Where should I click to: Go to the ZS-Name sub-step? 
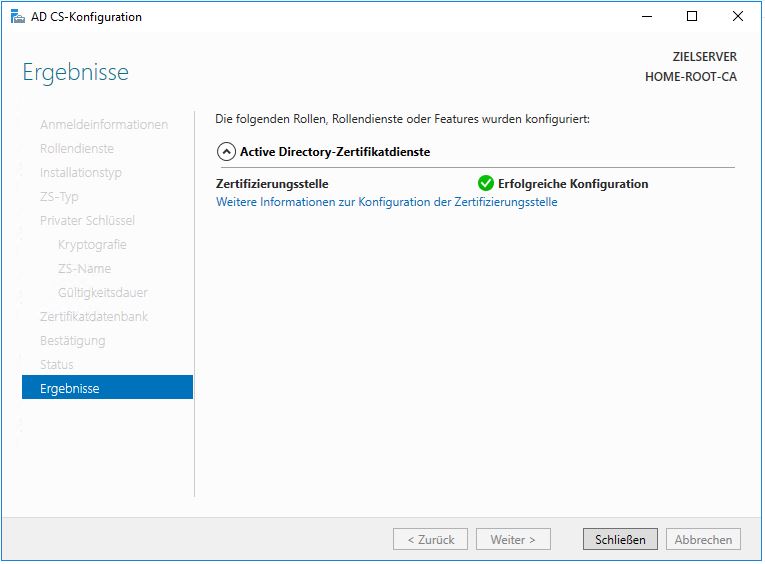pyautogui.click(x=84, y=268)
